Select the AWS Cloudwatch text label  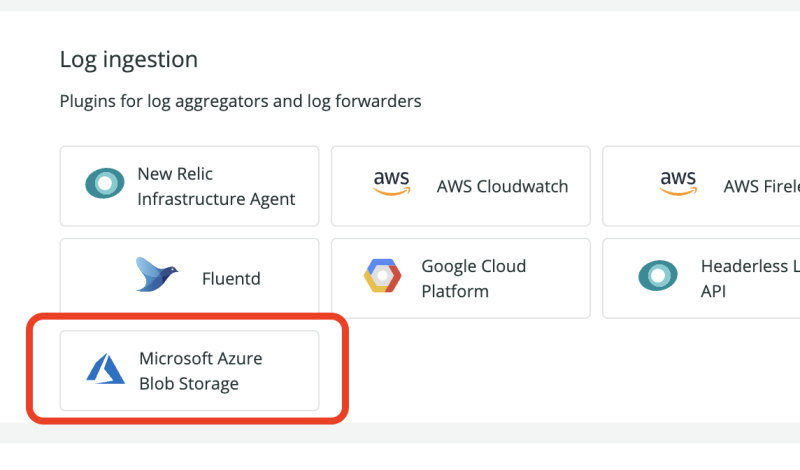(x=502, y=186)
